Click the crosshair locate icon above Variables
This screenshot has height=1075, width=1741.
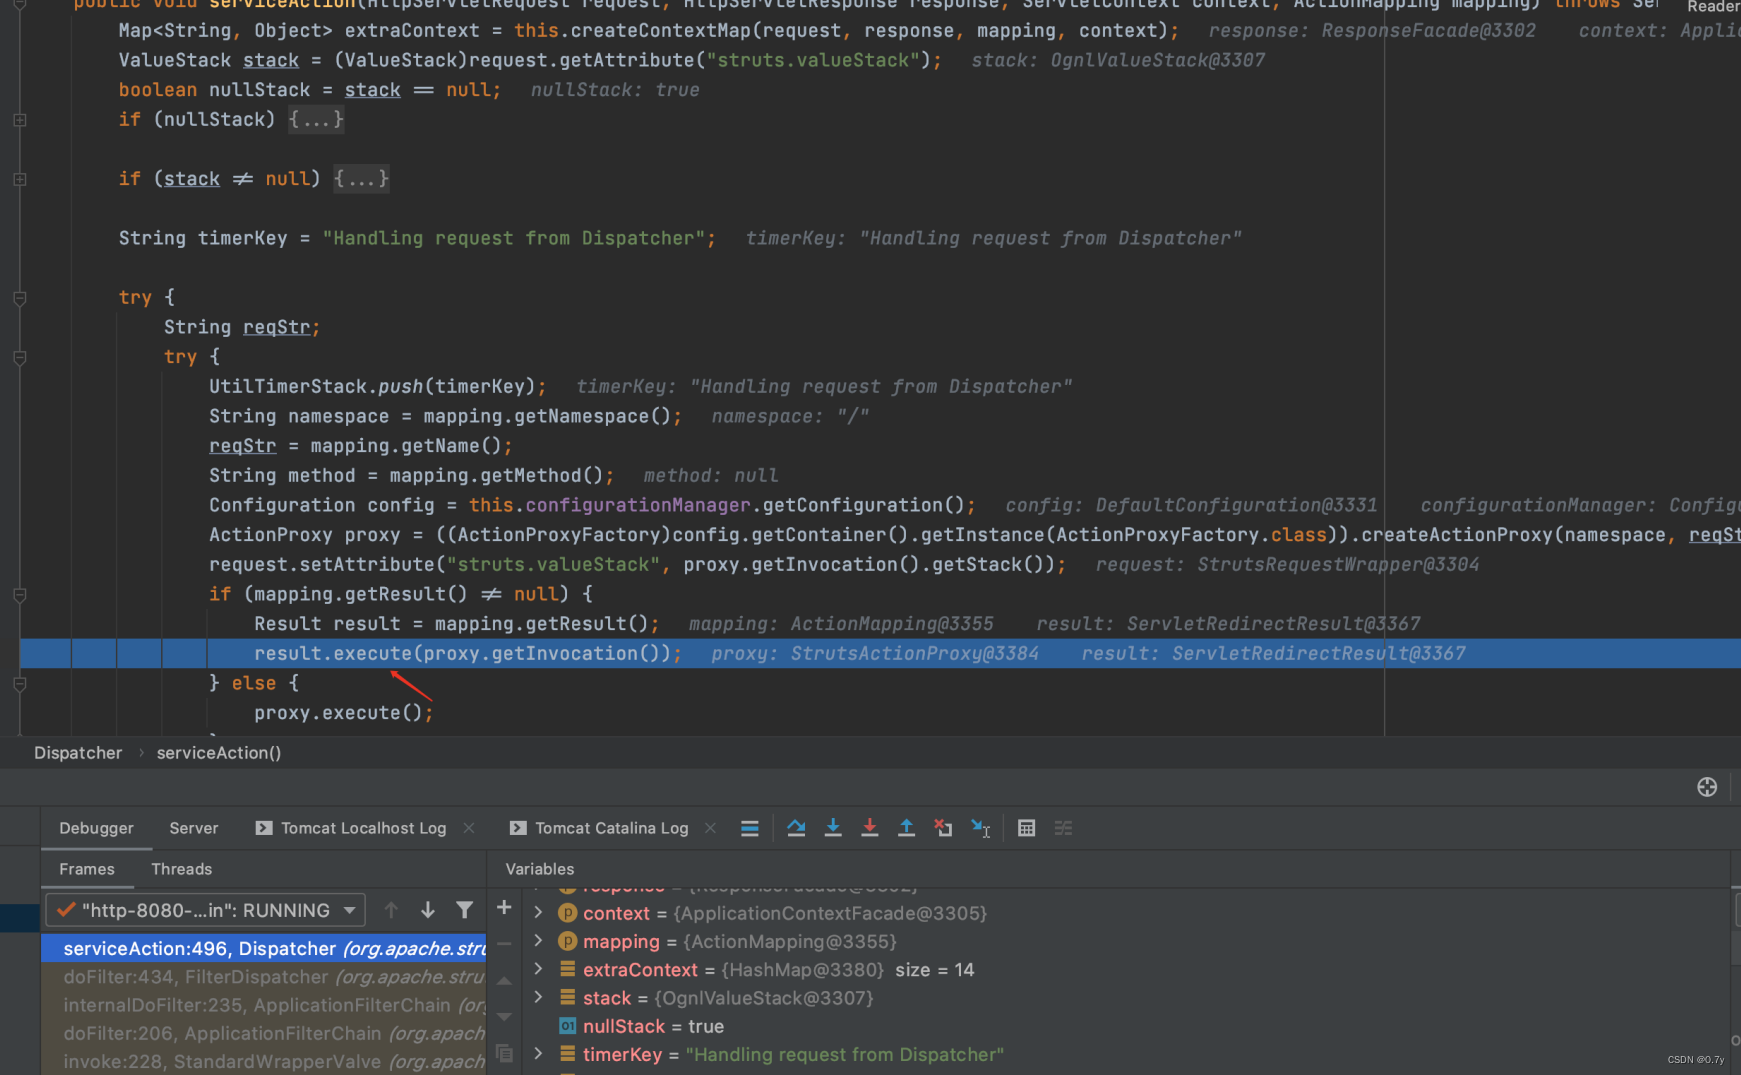coord(1707,787)
